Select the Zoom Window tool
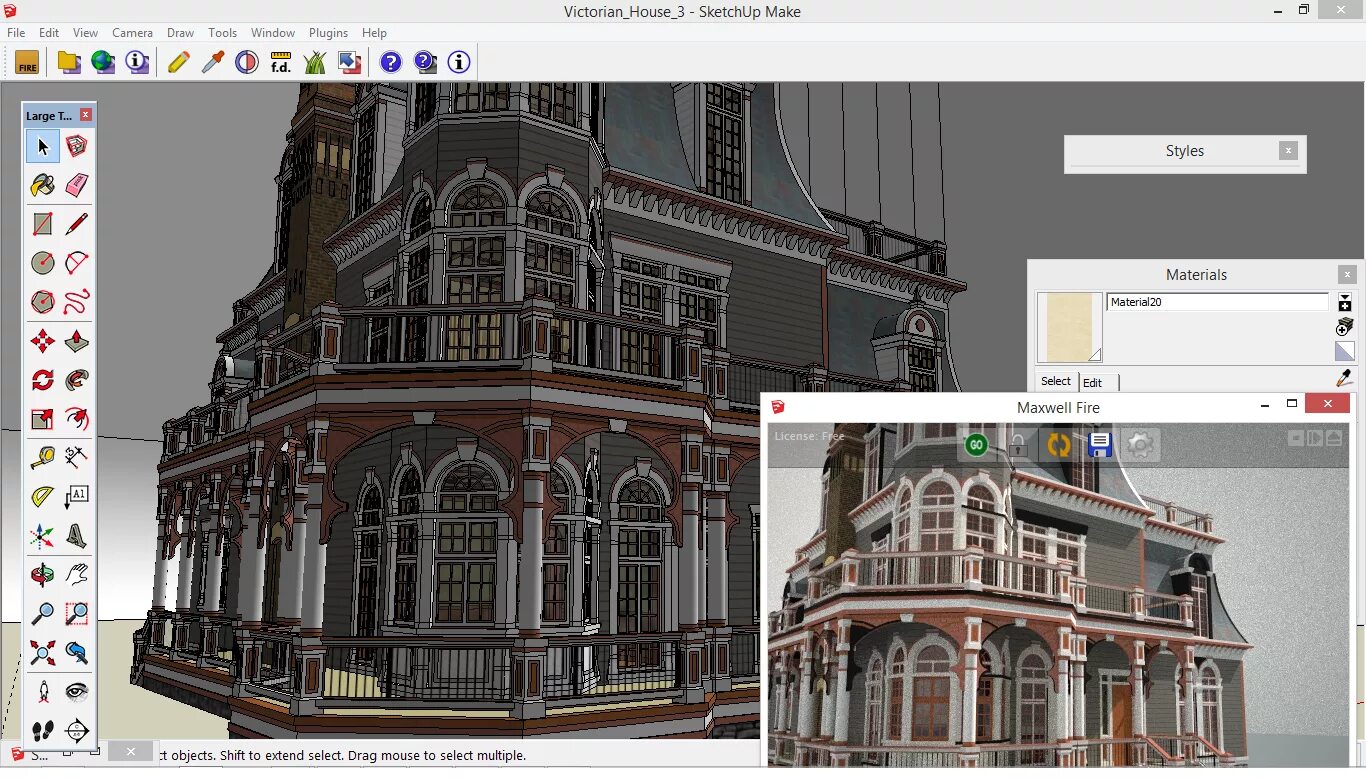The height and width of the screenshot is (778, 1366). click(x=77, y=614)
